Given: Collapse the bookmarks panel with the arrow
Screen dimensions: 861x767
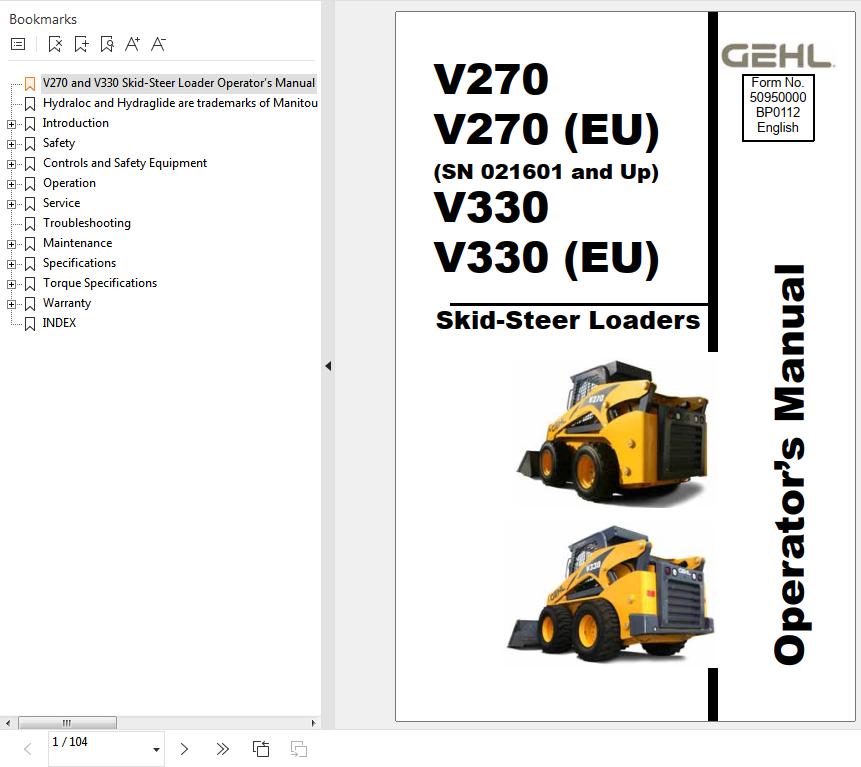Looking at the screenshot, I should 328,366.
